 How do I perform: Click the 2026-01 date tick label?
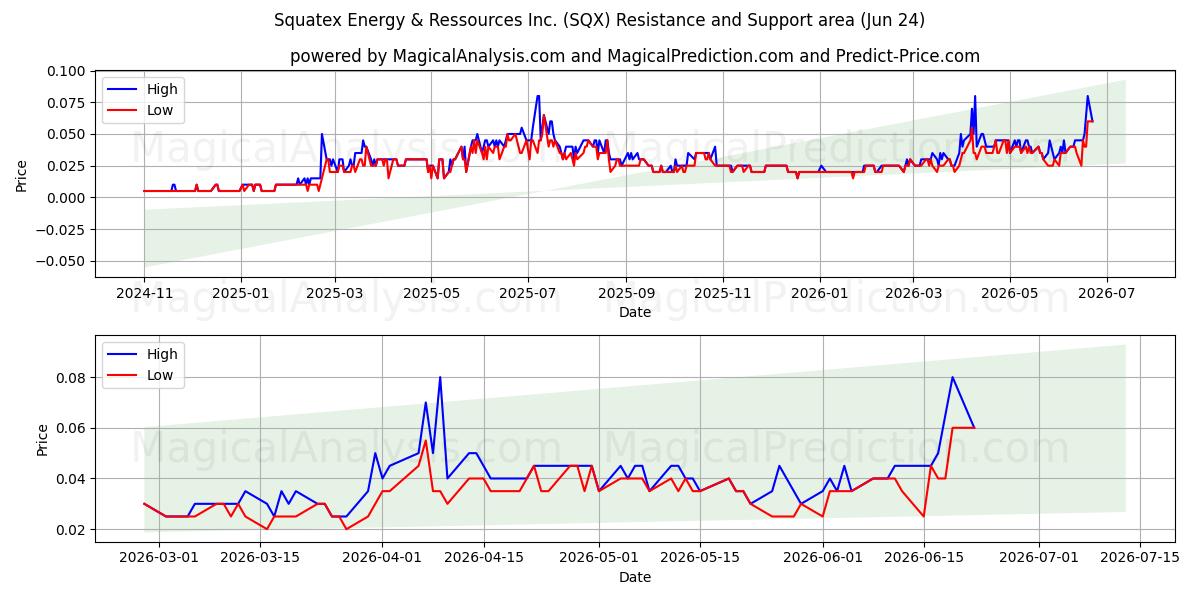tap(819, 294)
